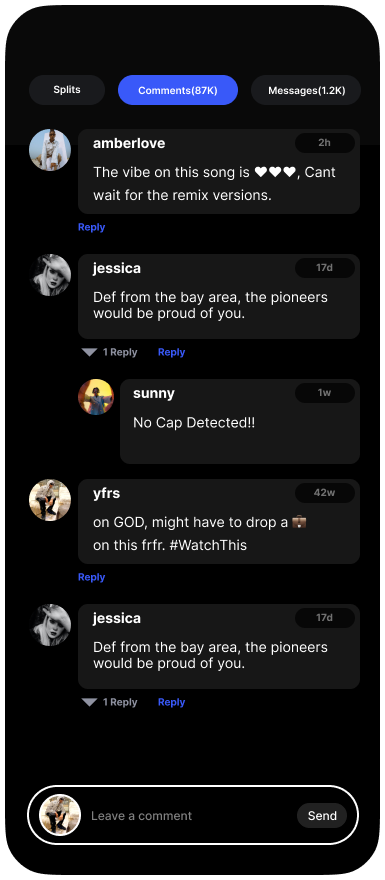Screen dimensions: 385x880
Task: Switch to the Splits tab
Action: tap(67, 90)
